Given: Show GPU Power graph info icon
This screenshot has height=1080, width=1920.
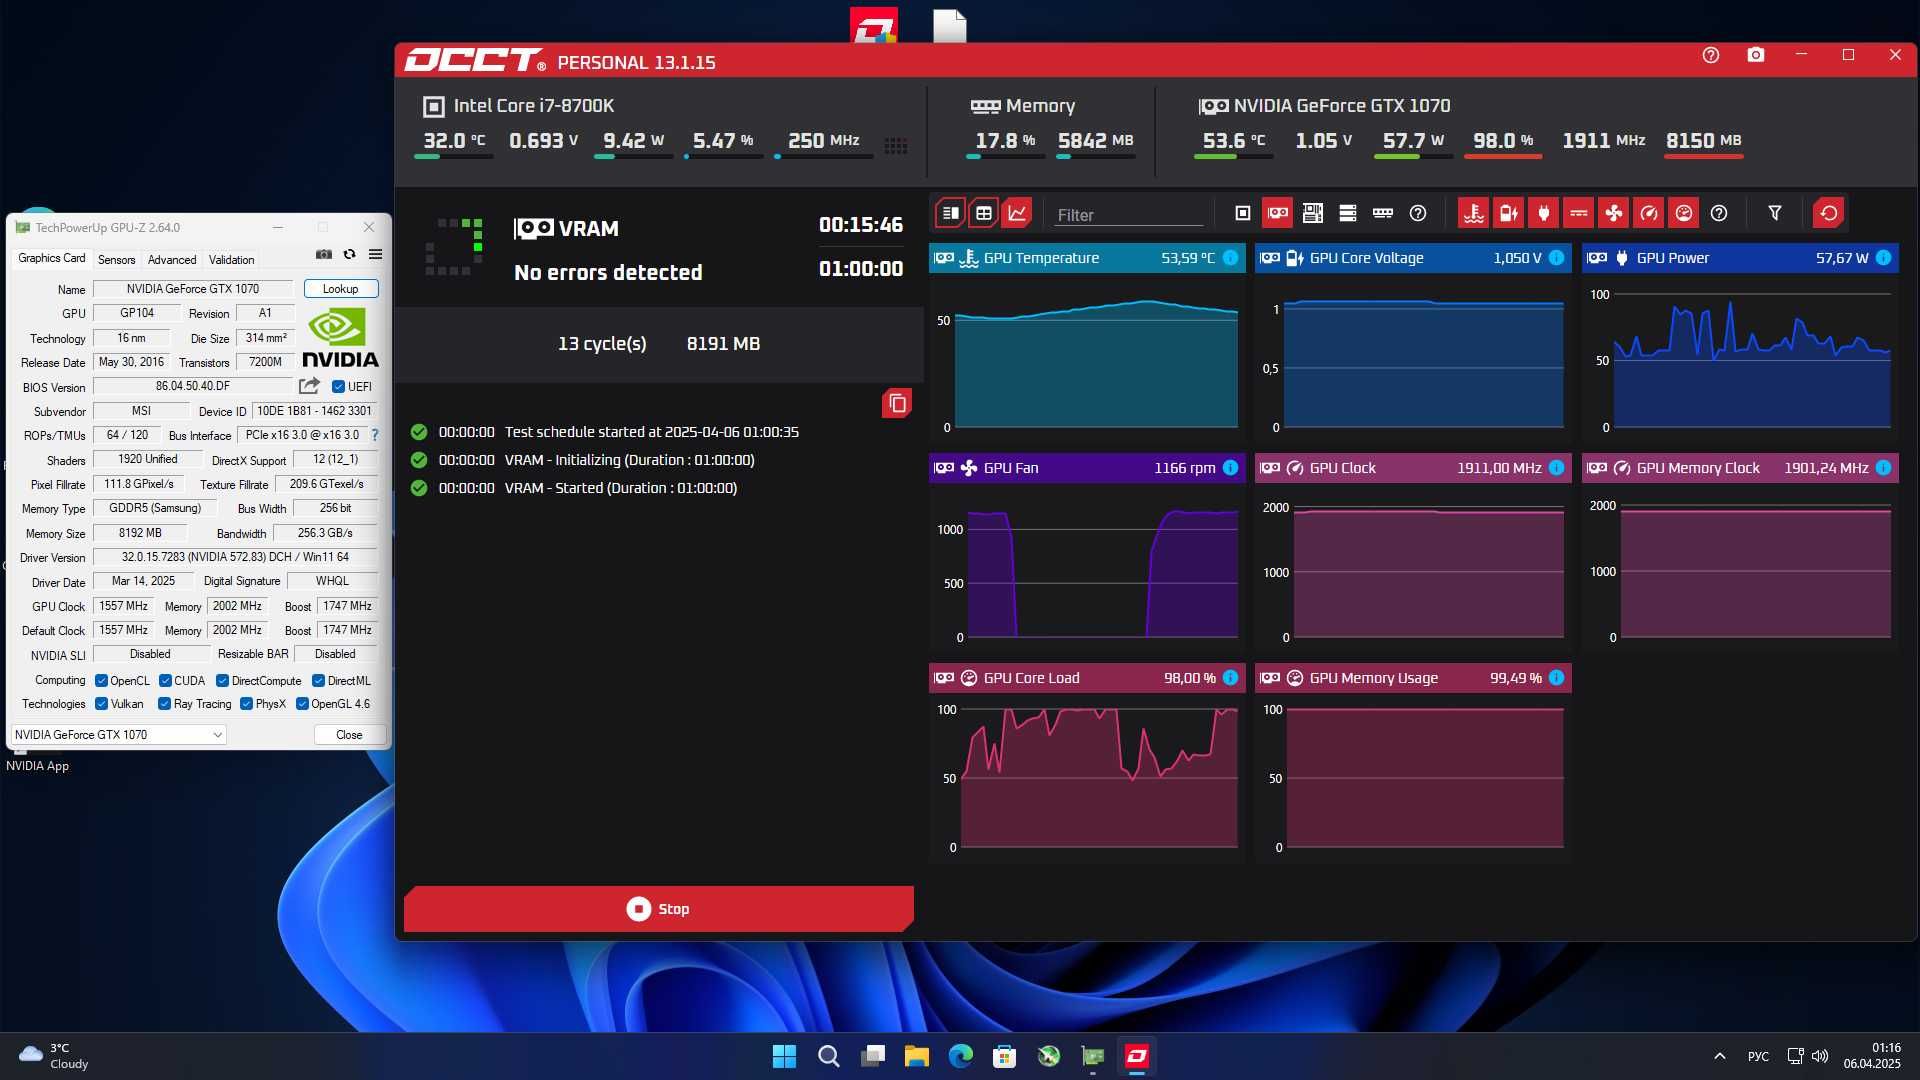Looking at the screenshot, I should 1884,258.
